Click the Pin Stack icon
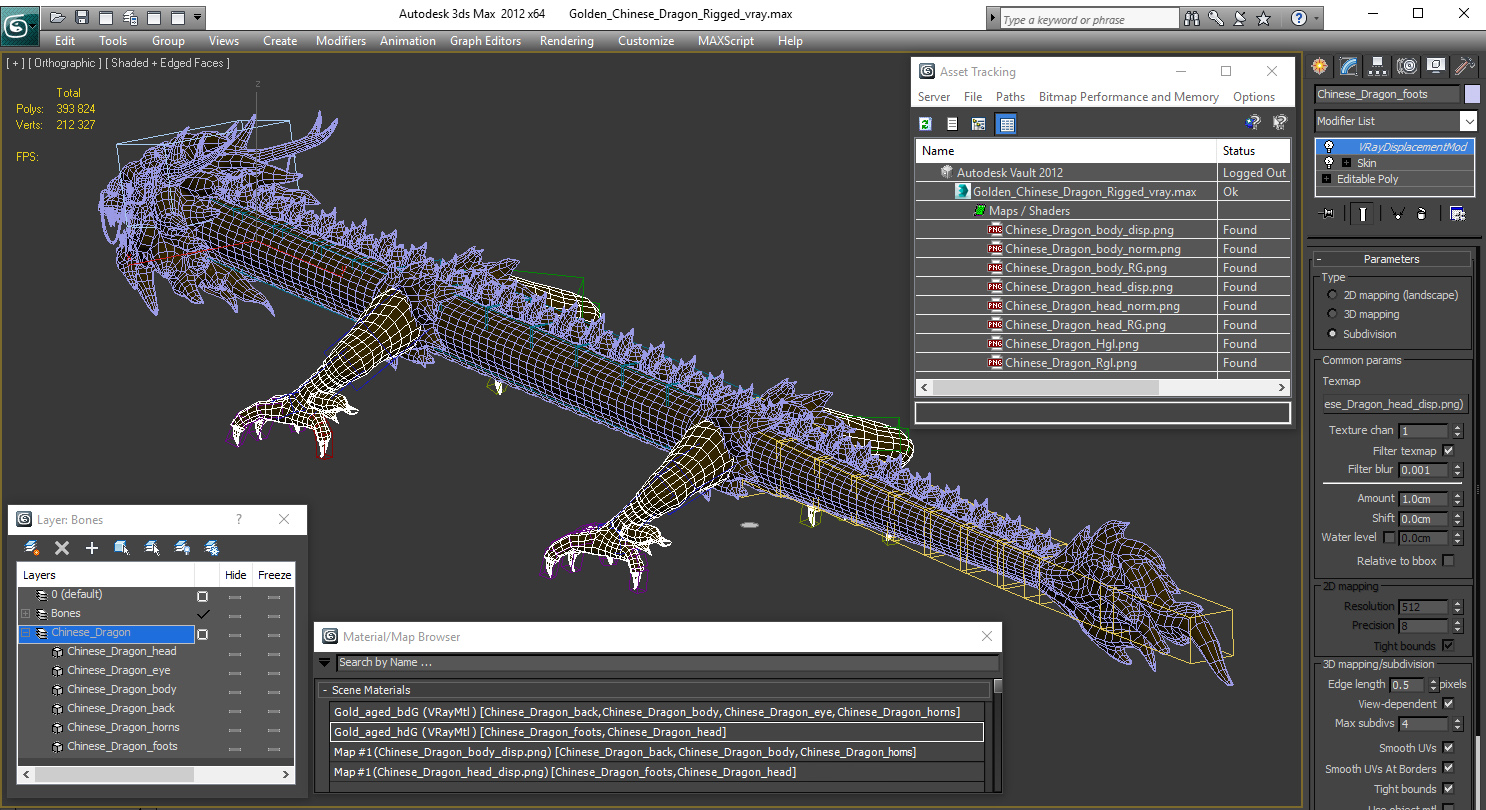 (x=1328, y=213)
